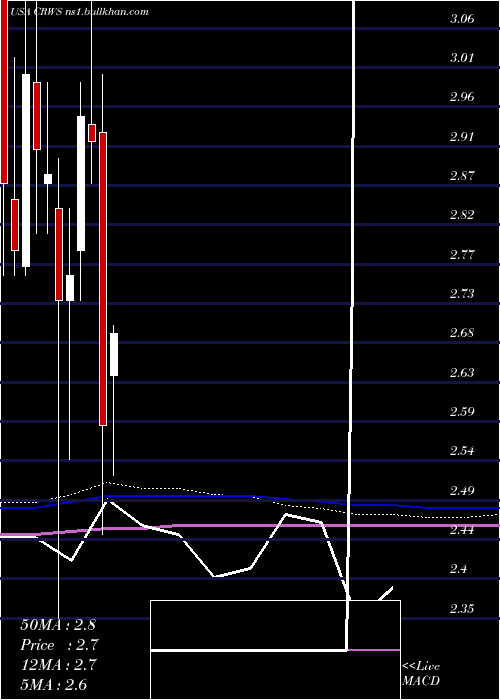The width and height of the screenshot is (500, 700).
Task: Select the 2.63 price axis label
Action: (462, 372)
